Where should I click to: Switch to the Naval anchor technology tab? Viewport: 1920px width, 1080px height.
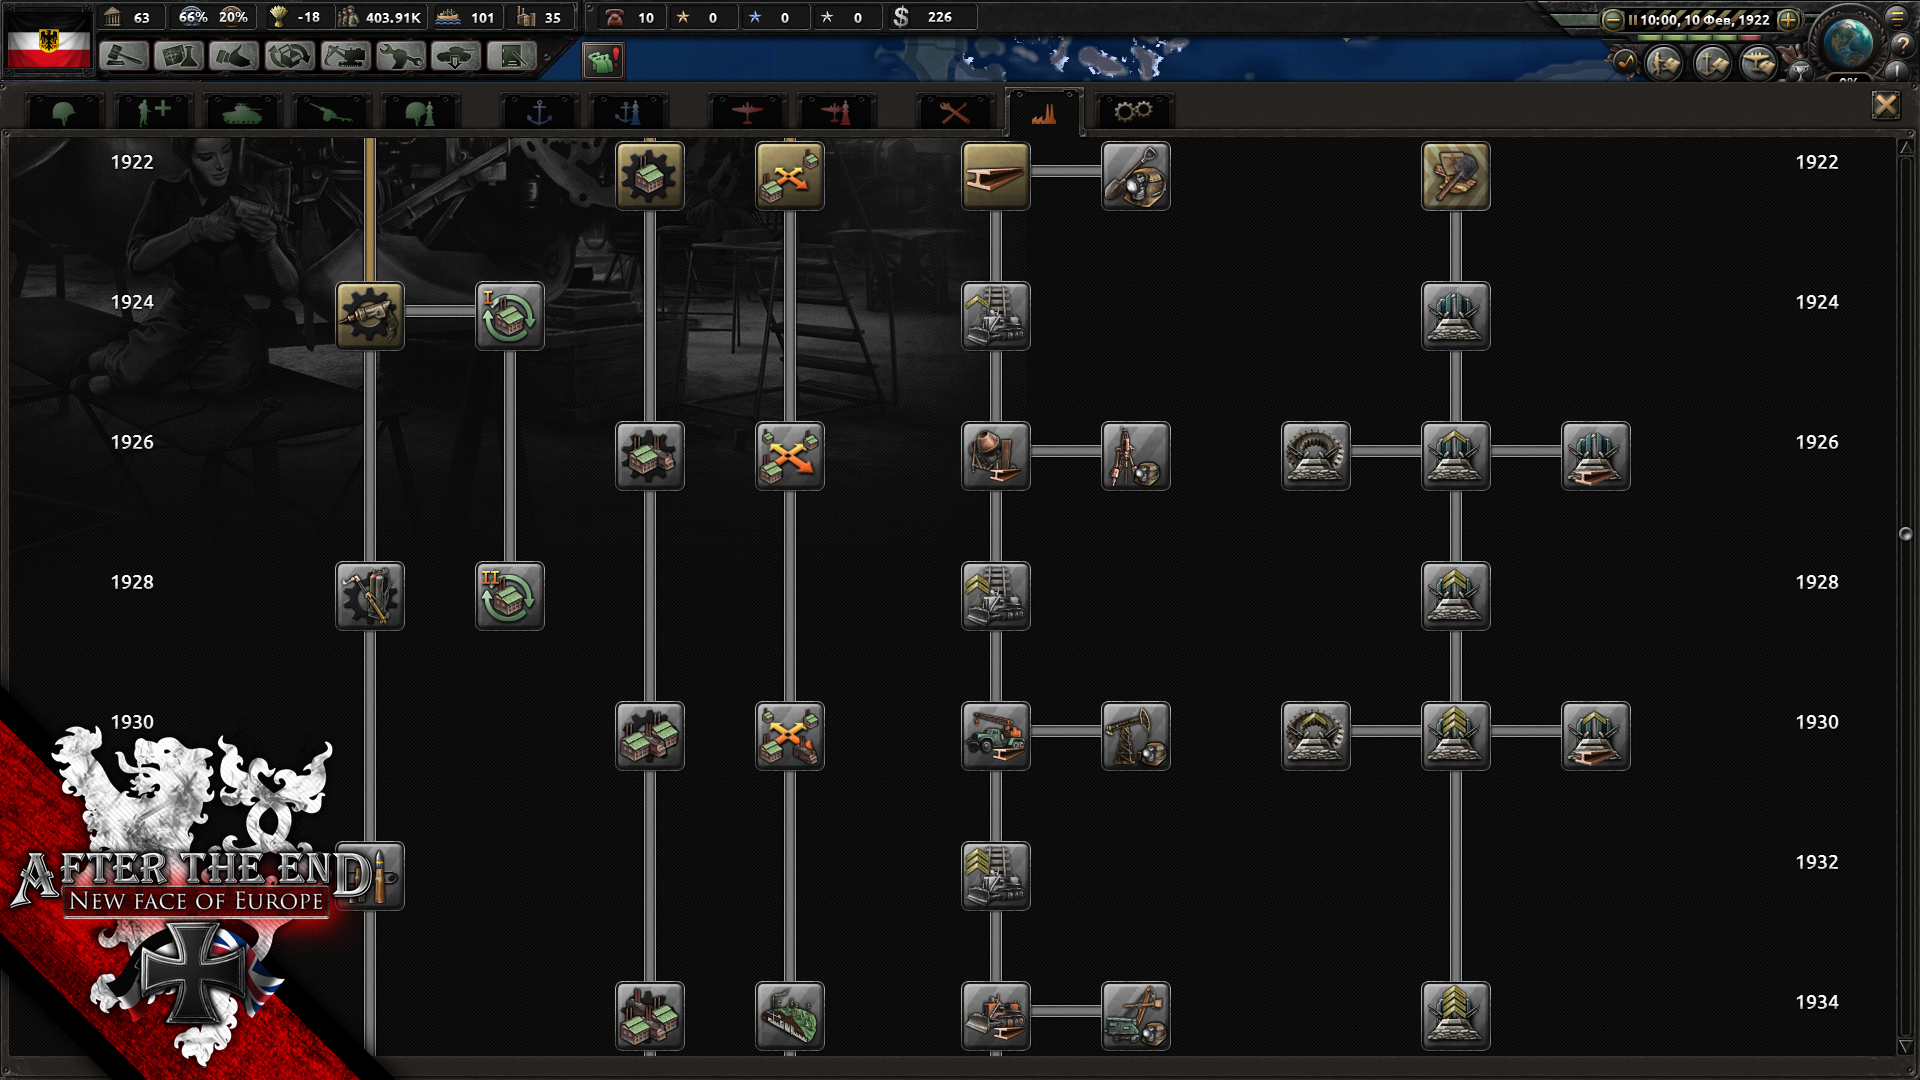(539, 112)
